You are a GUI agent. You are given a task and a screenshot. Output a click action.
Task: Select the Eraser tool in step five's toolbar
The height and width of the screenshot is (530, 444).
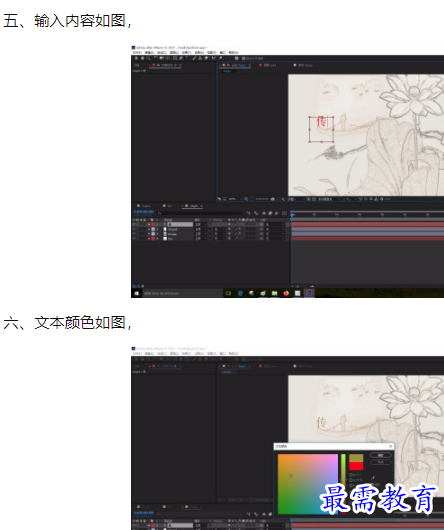tap(206, 58)
